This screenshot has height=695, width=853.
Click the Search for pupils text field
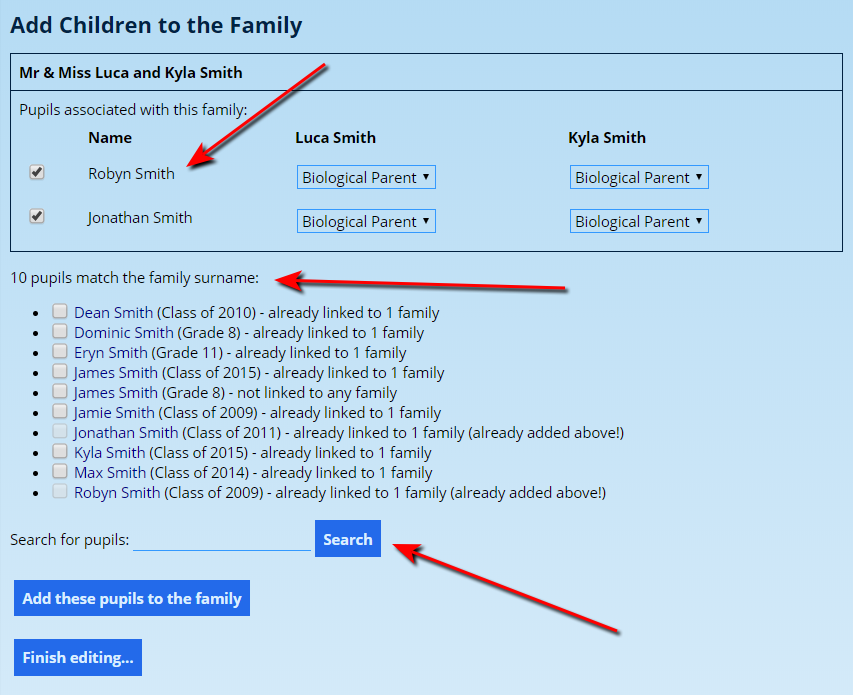222,540
